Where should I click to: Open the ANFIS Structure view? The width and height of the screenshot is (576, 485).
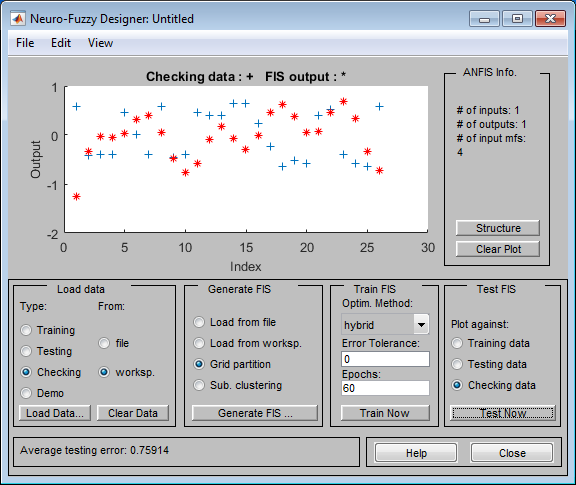498,228
